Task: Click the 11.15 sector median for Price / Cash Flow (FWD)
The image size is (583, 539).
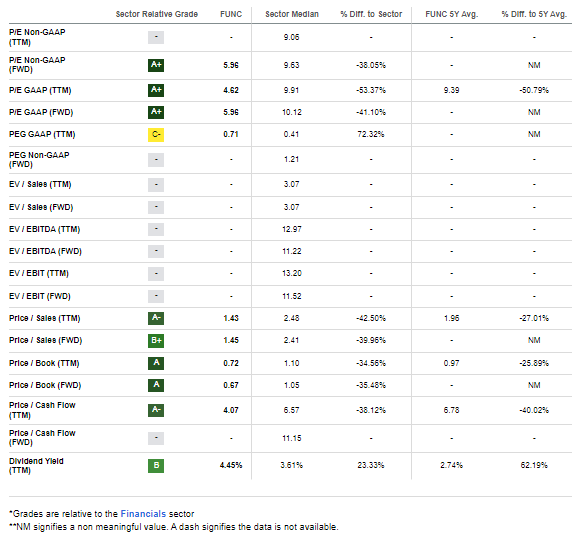Action: tap(292, 438)
